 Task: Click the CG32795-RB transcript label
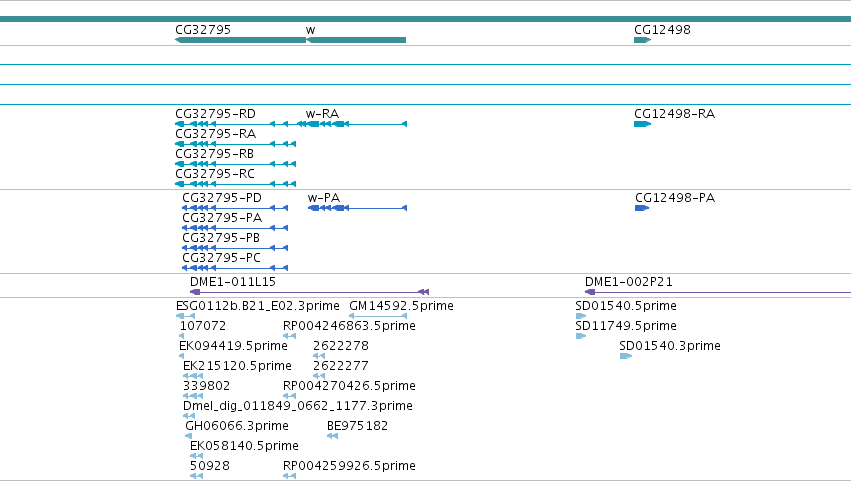pyautogui.click(x=214, y=154)
